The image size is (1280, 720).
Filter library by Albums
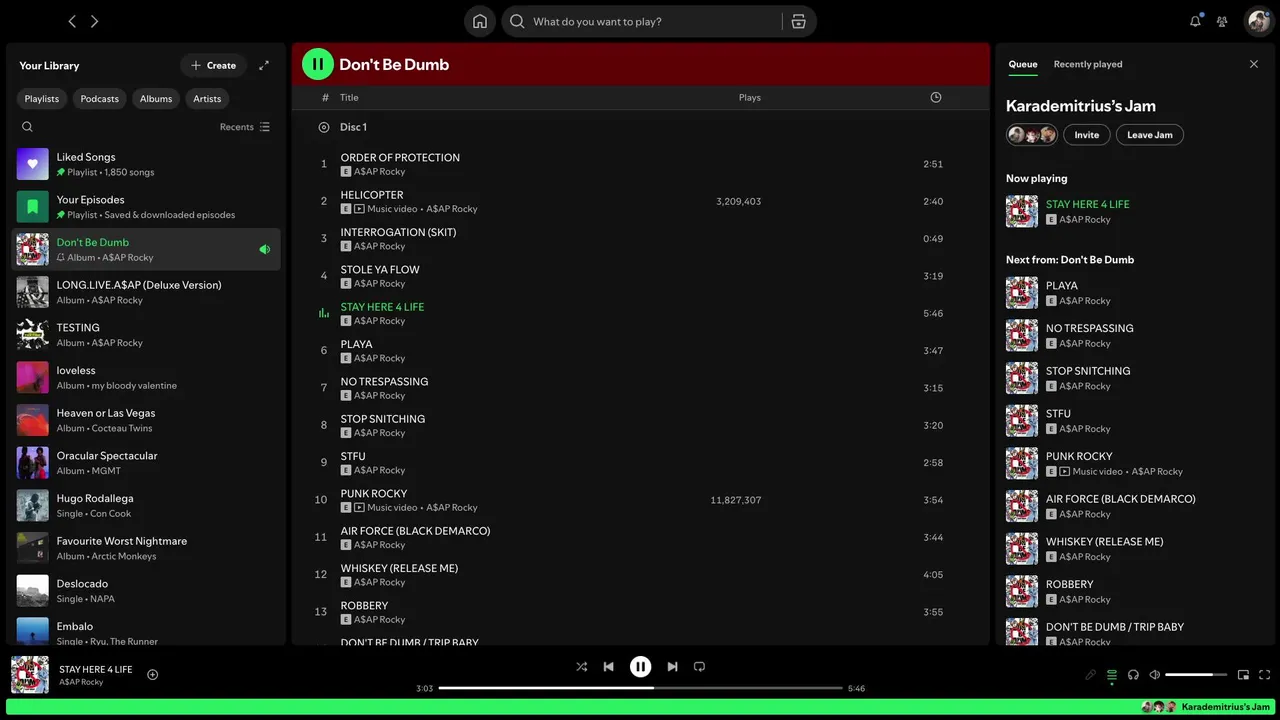coord(156,98)
